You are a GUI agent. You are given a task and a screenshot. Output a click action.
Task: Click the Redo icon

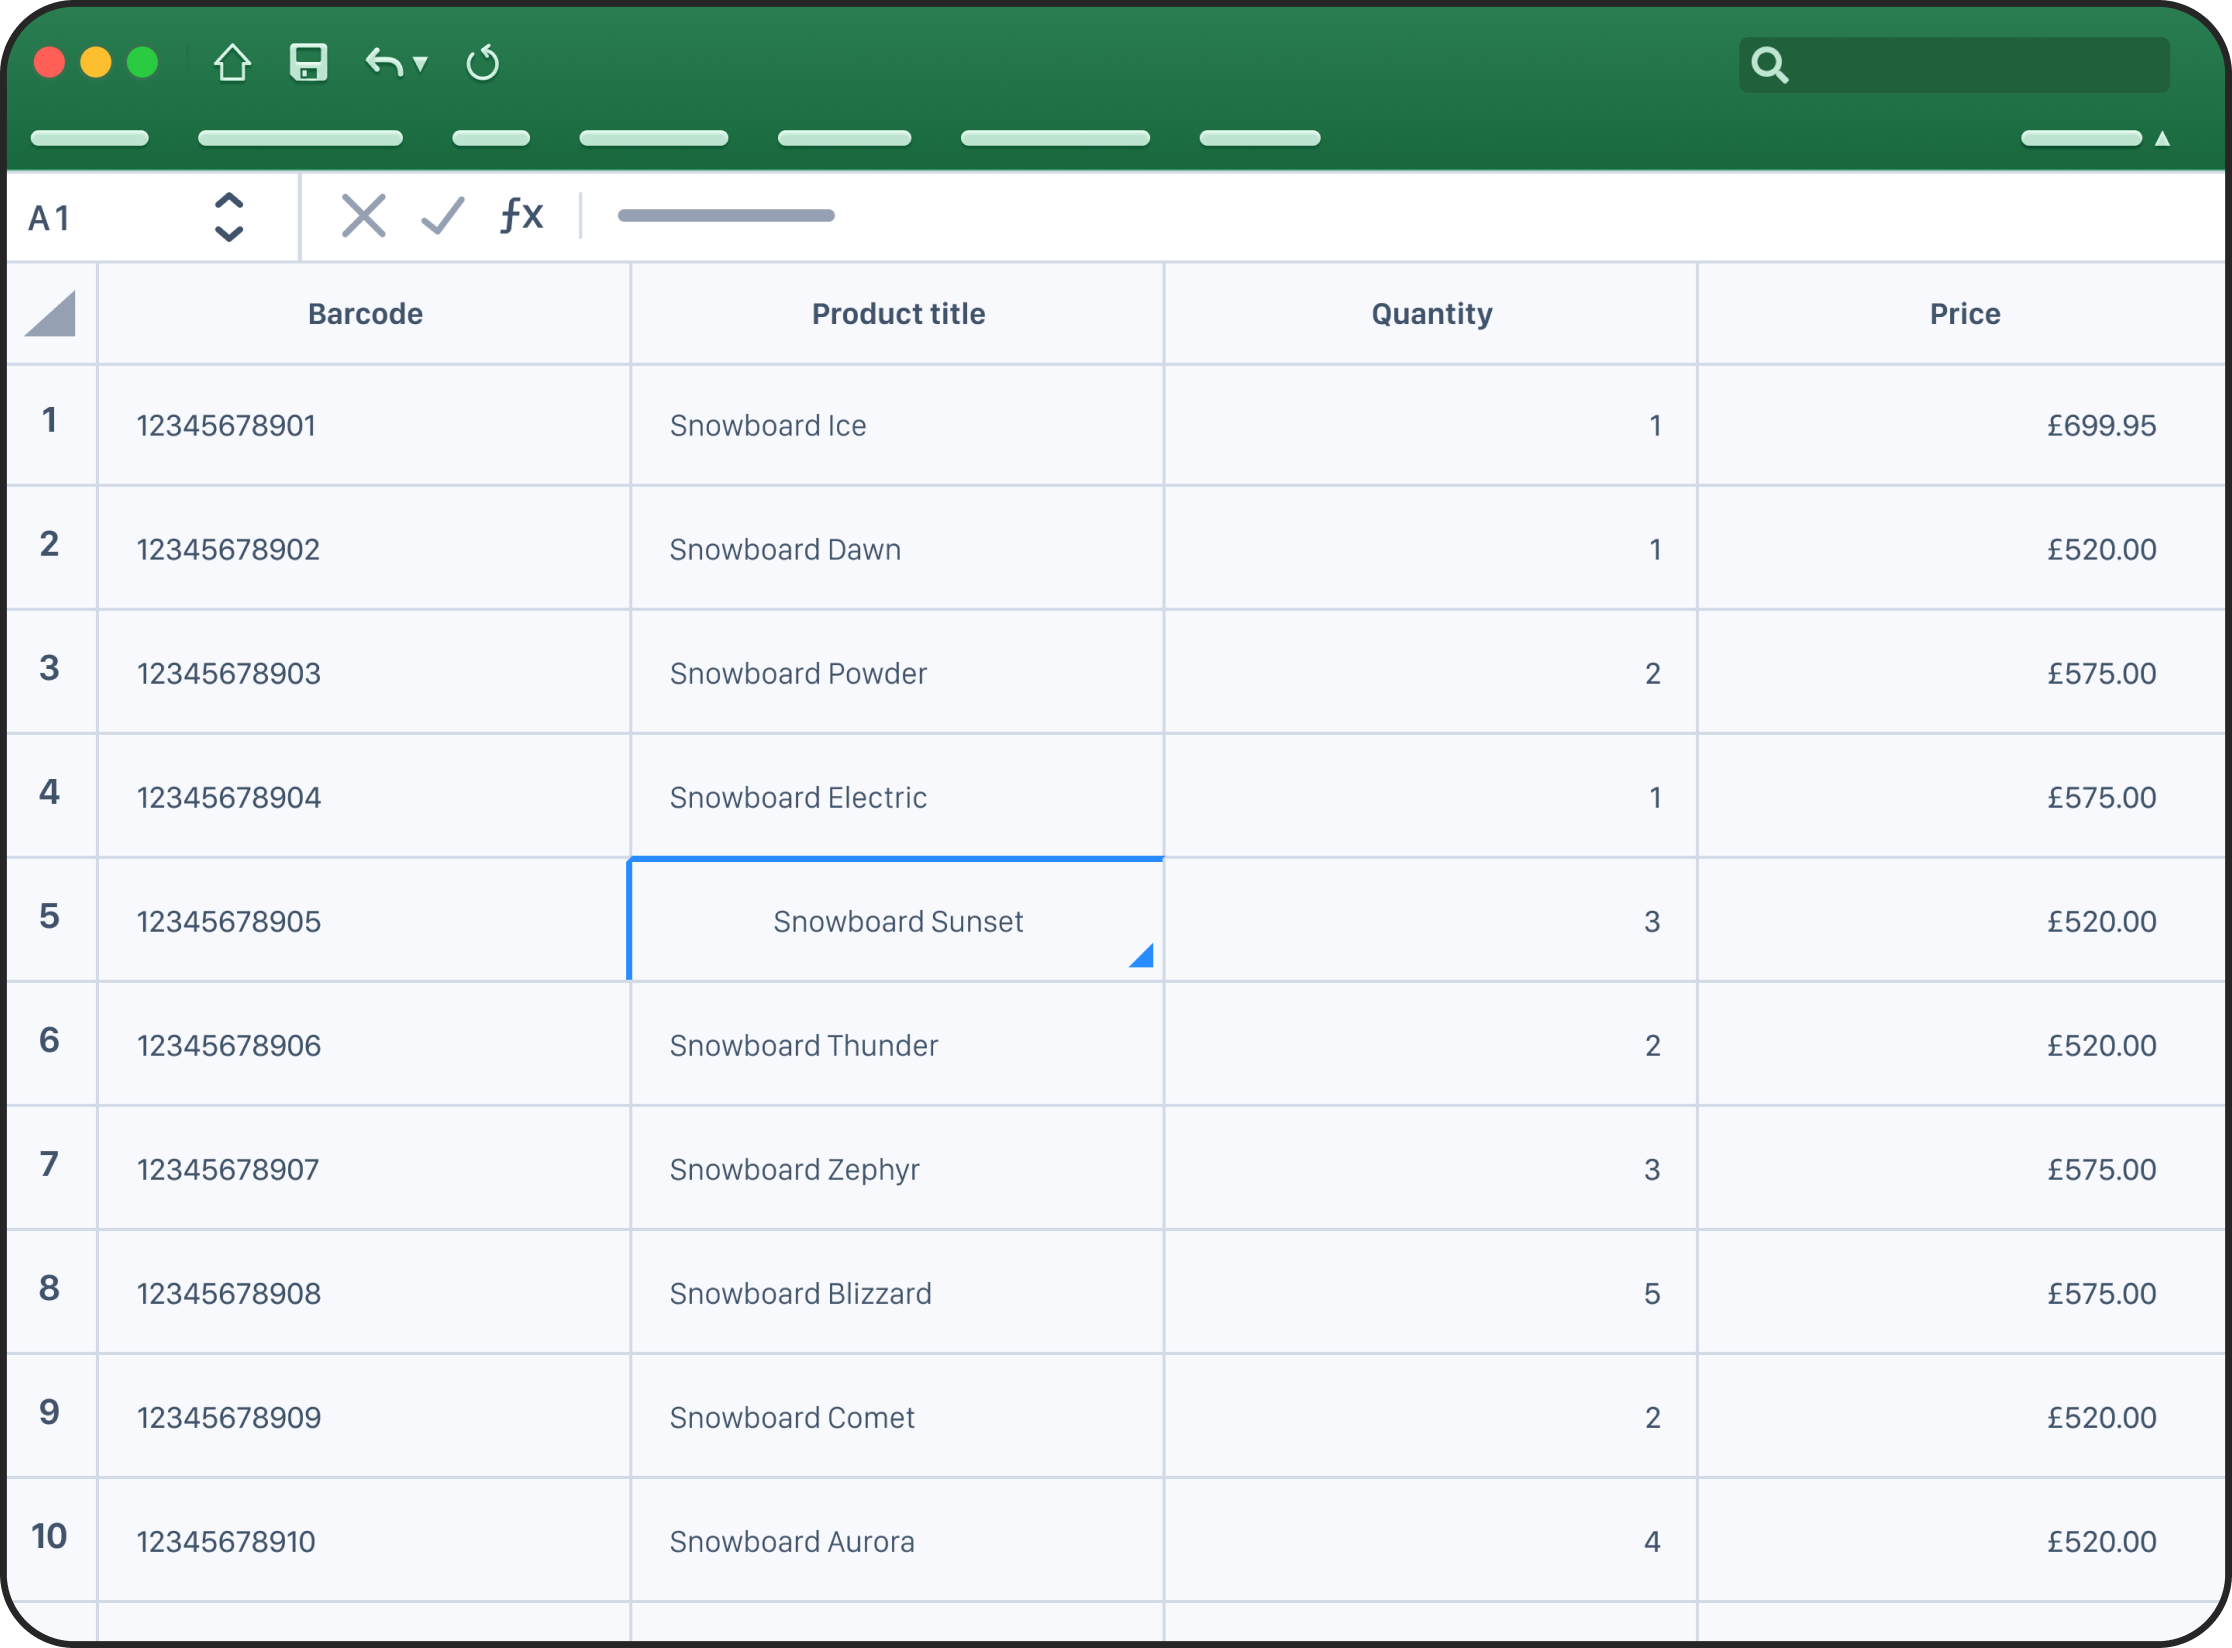(x=483, y=63)
